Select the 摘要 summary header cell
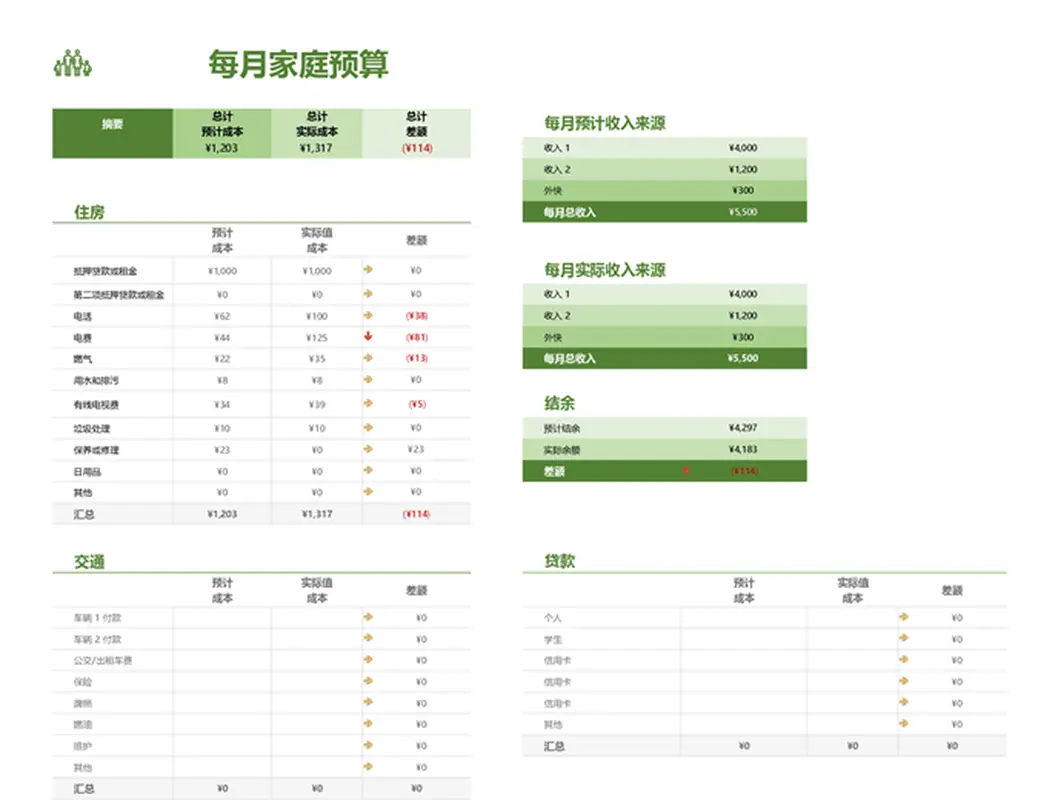Viewport: 1038px width, 800px height. (112, 131)
